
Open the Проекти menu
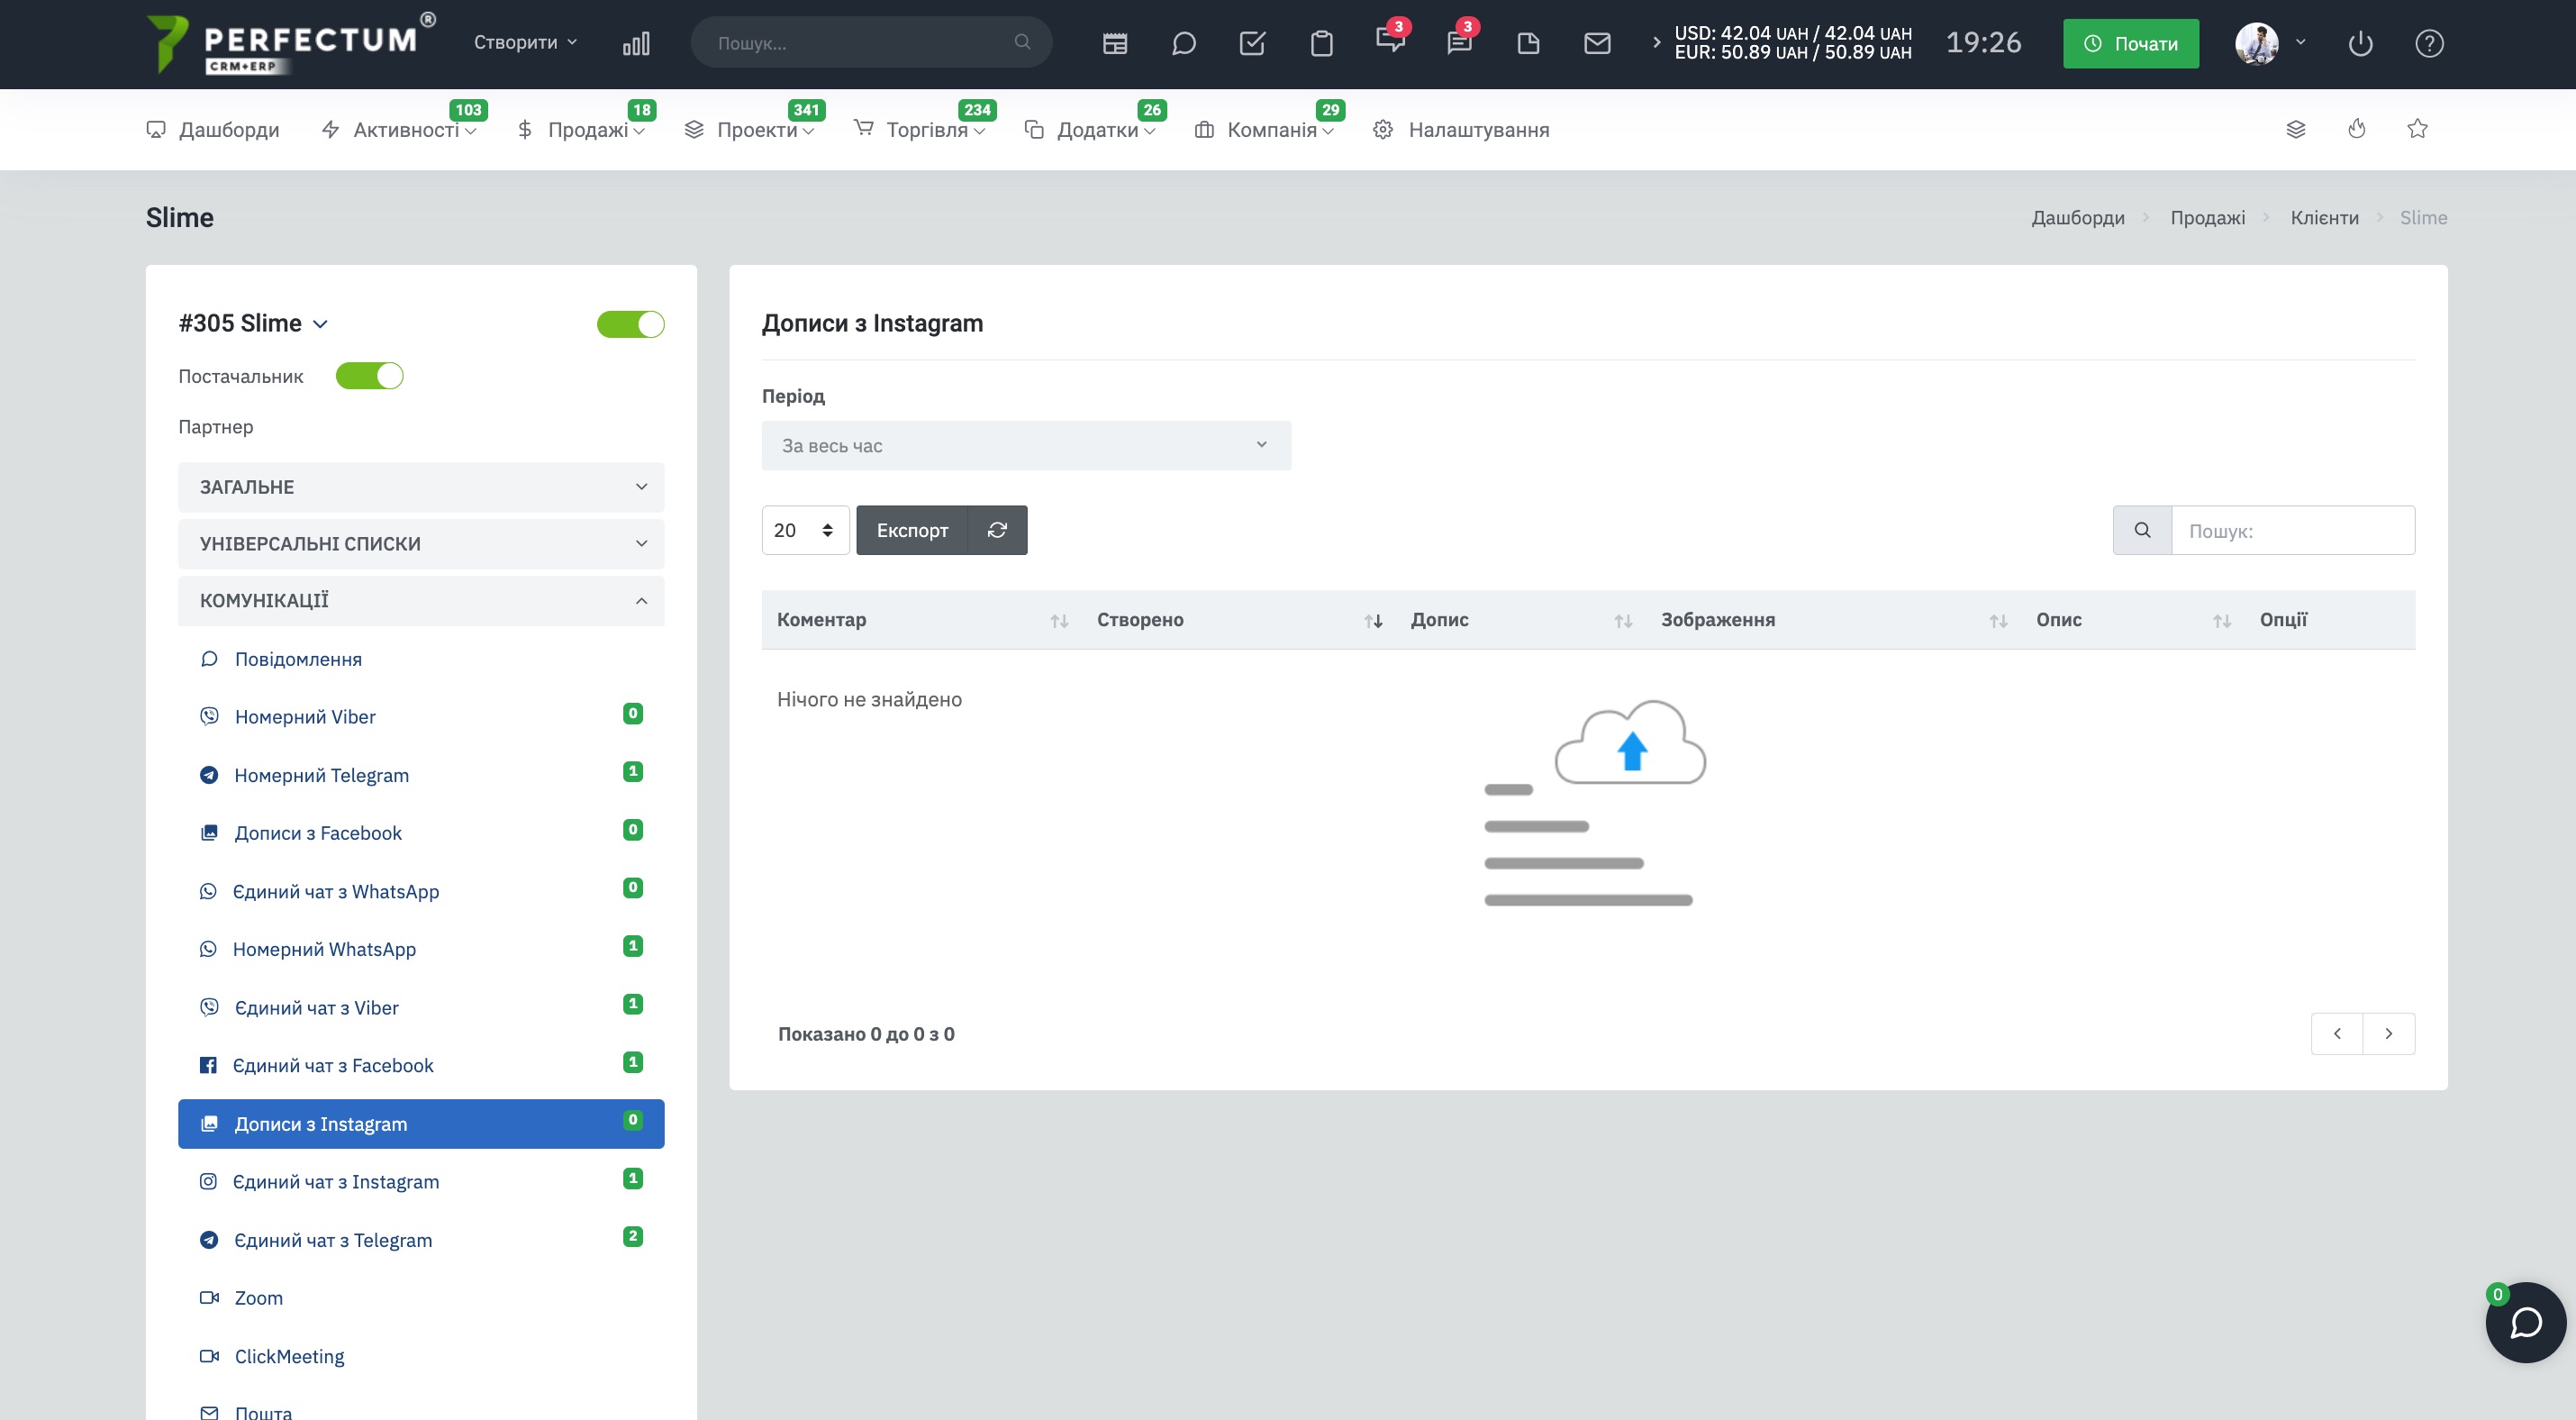click(750, 130)
